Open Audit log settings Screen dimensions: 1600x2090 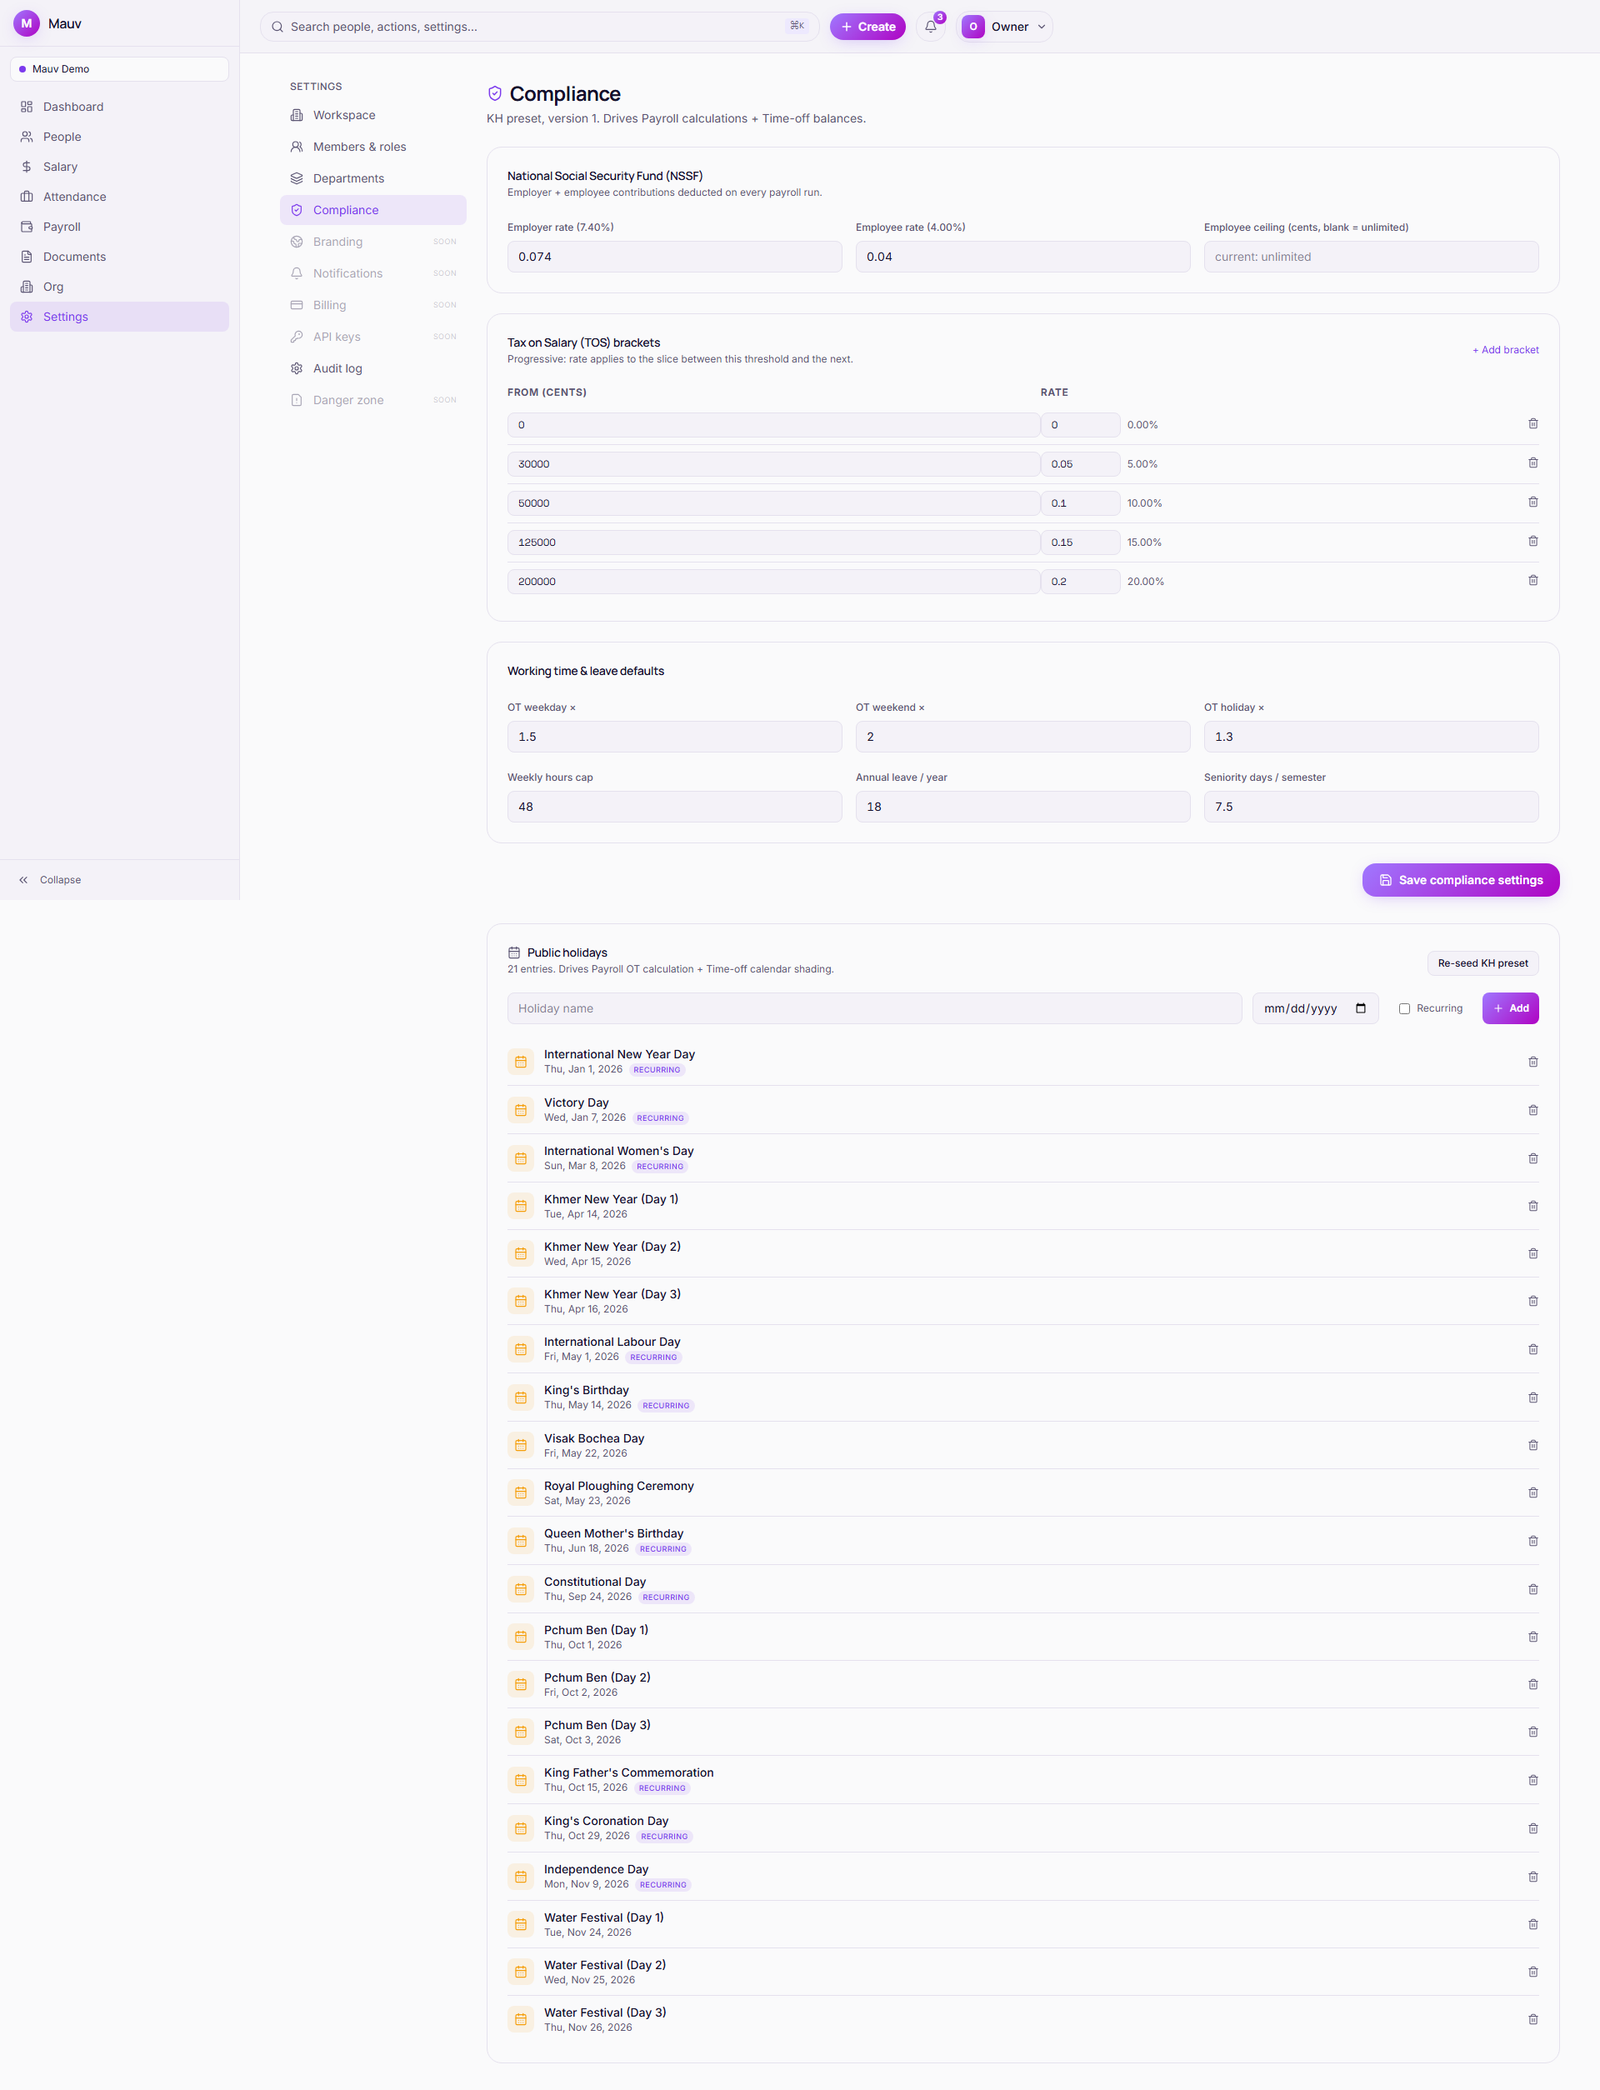tap(373, 368)
